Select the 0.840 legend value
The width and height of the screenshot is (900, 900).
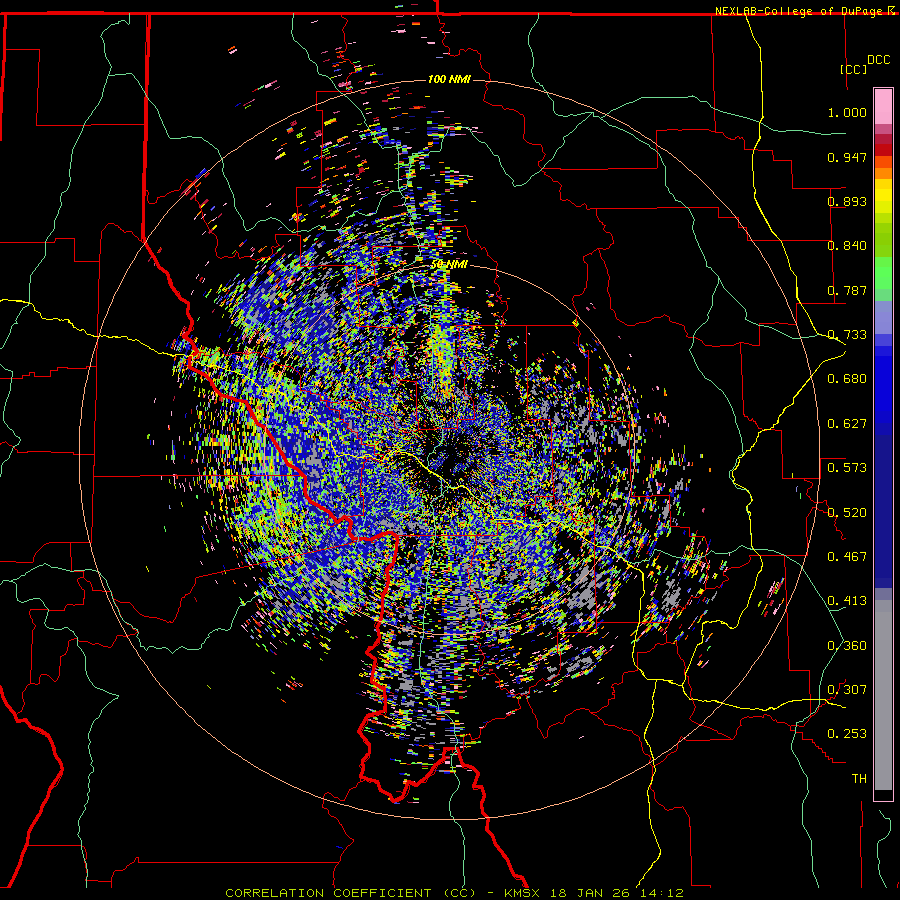click(847, 246)
